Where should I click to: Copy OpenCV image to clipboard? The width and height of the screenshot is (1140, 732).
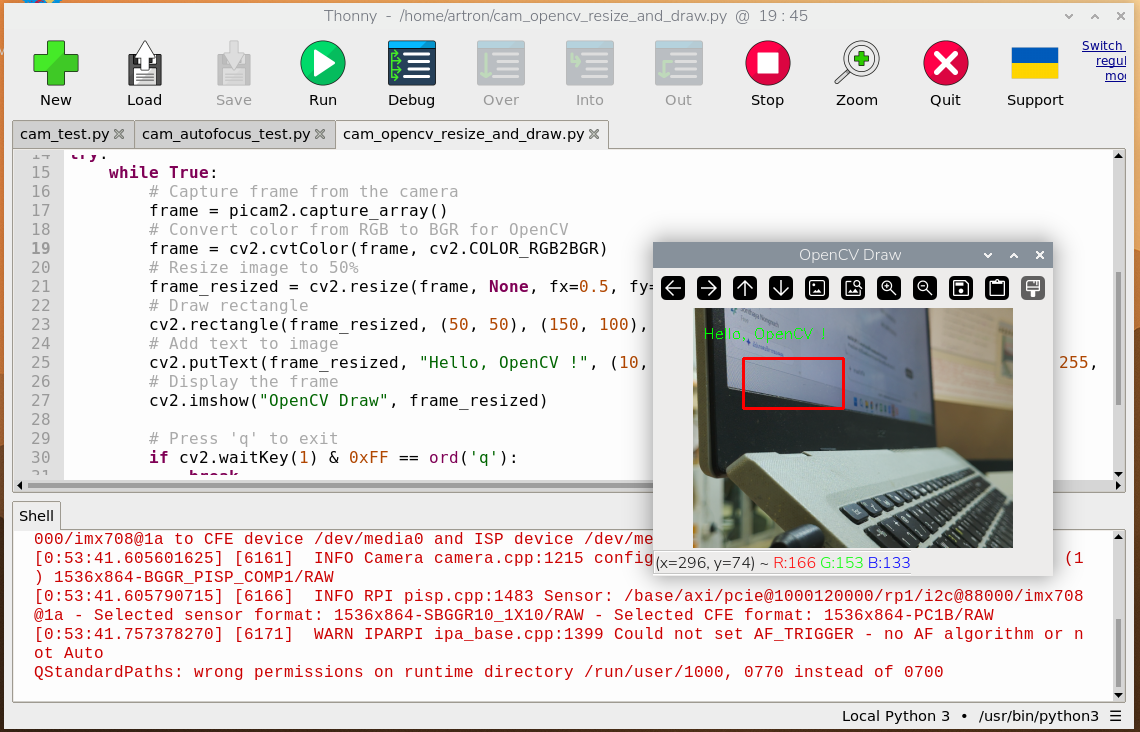pyautogui.click(x=996, y=288)
